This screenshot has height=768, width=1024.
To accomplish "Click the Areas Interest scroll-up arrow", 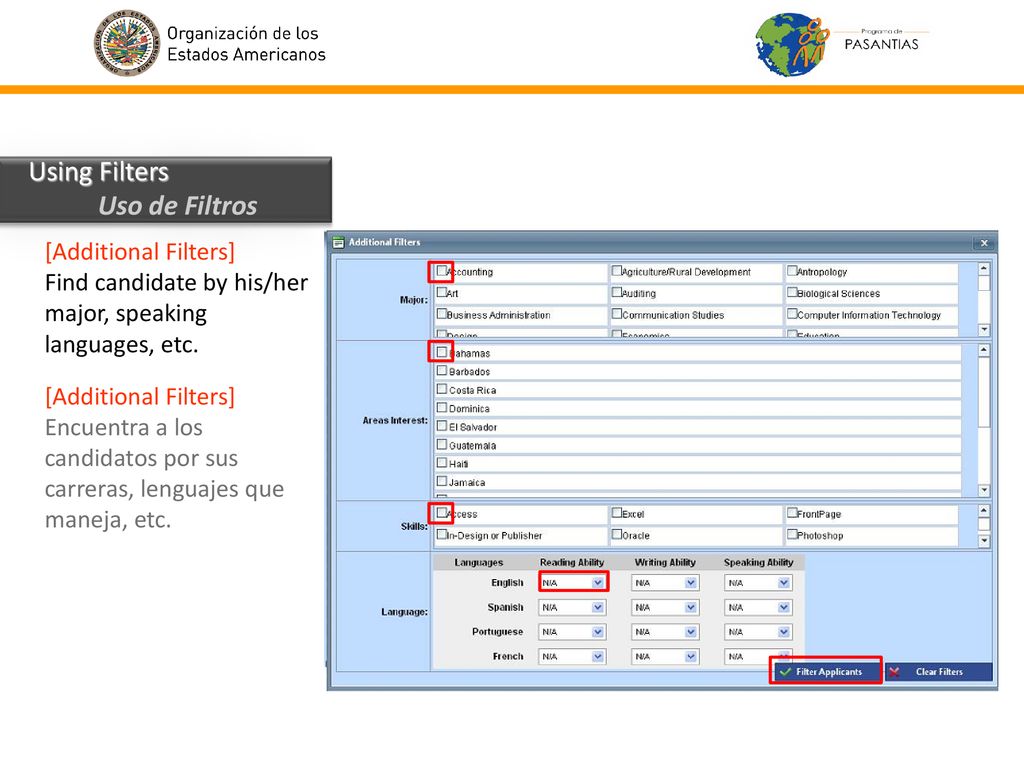I will [984, 350].
